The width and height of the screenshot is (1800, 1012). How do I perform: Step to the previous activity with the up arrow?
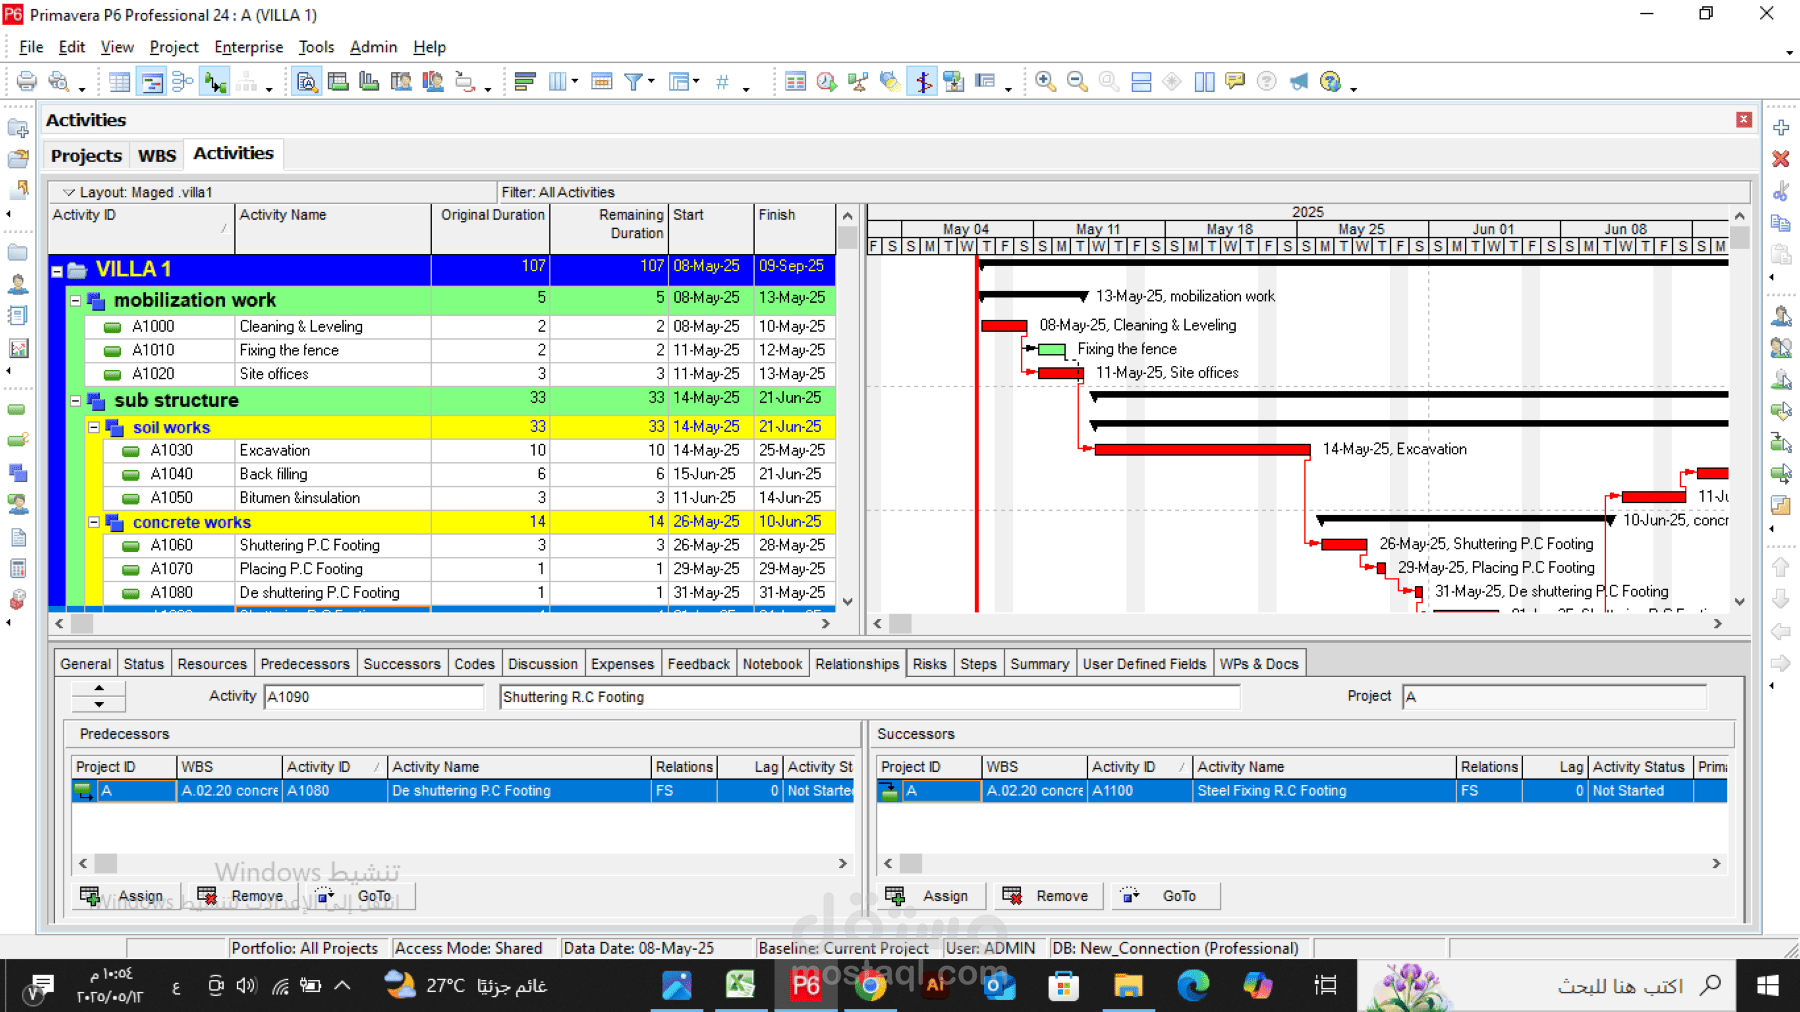coord(98,689)
